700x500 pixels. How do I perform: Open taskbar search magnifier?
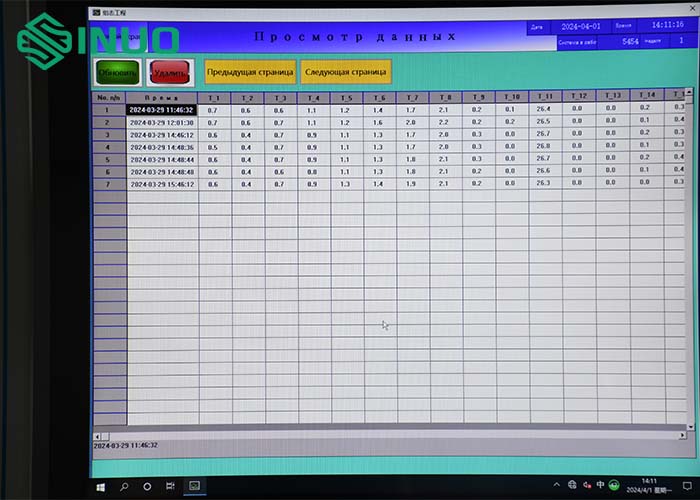124,487
